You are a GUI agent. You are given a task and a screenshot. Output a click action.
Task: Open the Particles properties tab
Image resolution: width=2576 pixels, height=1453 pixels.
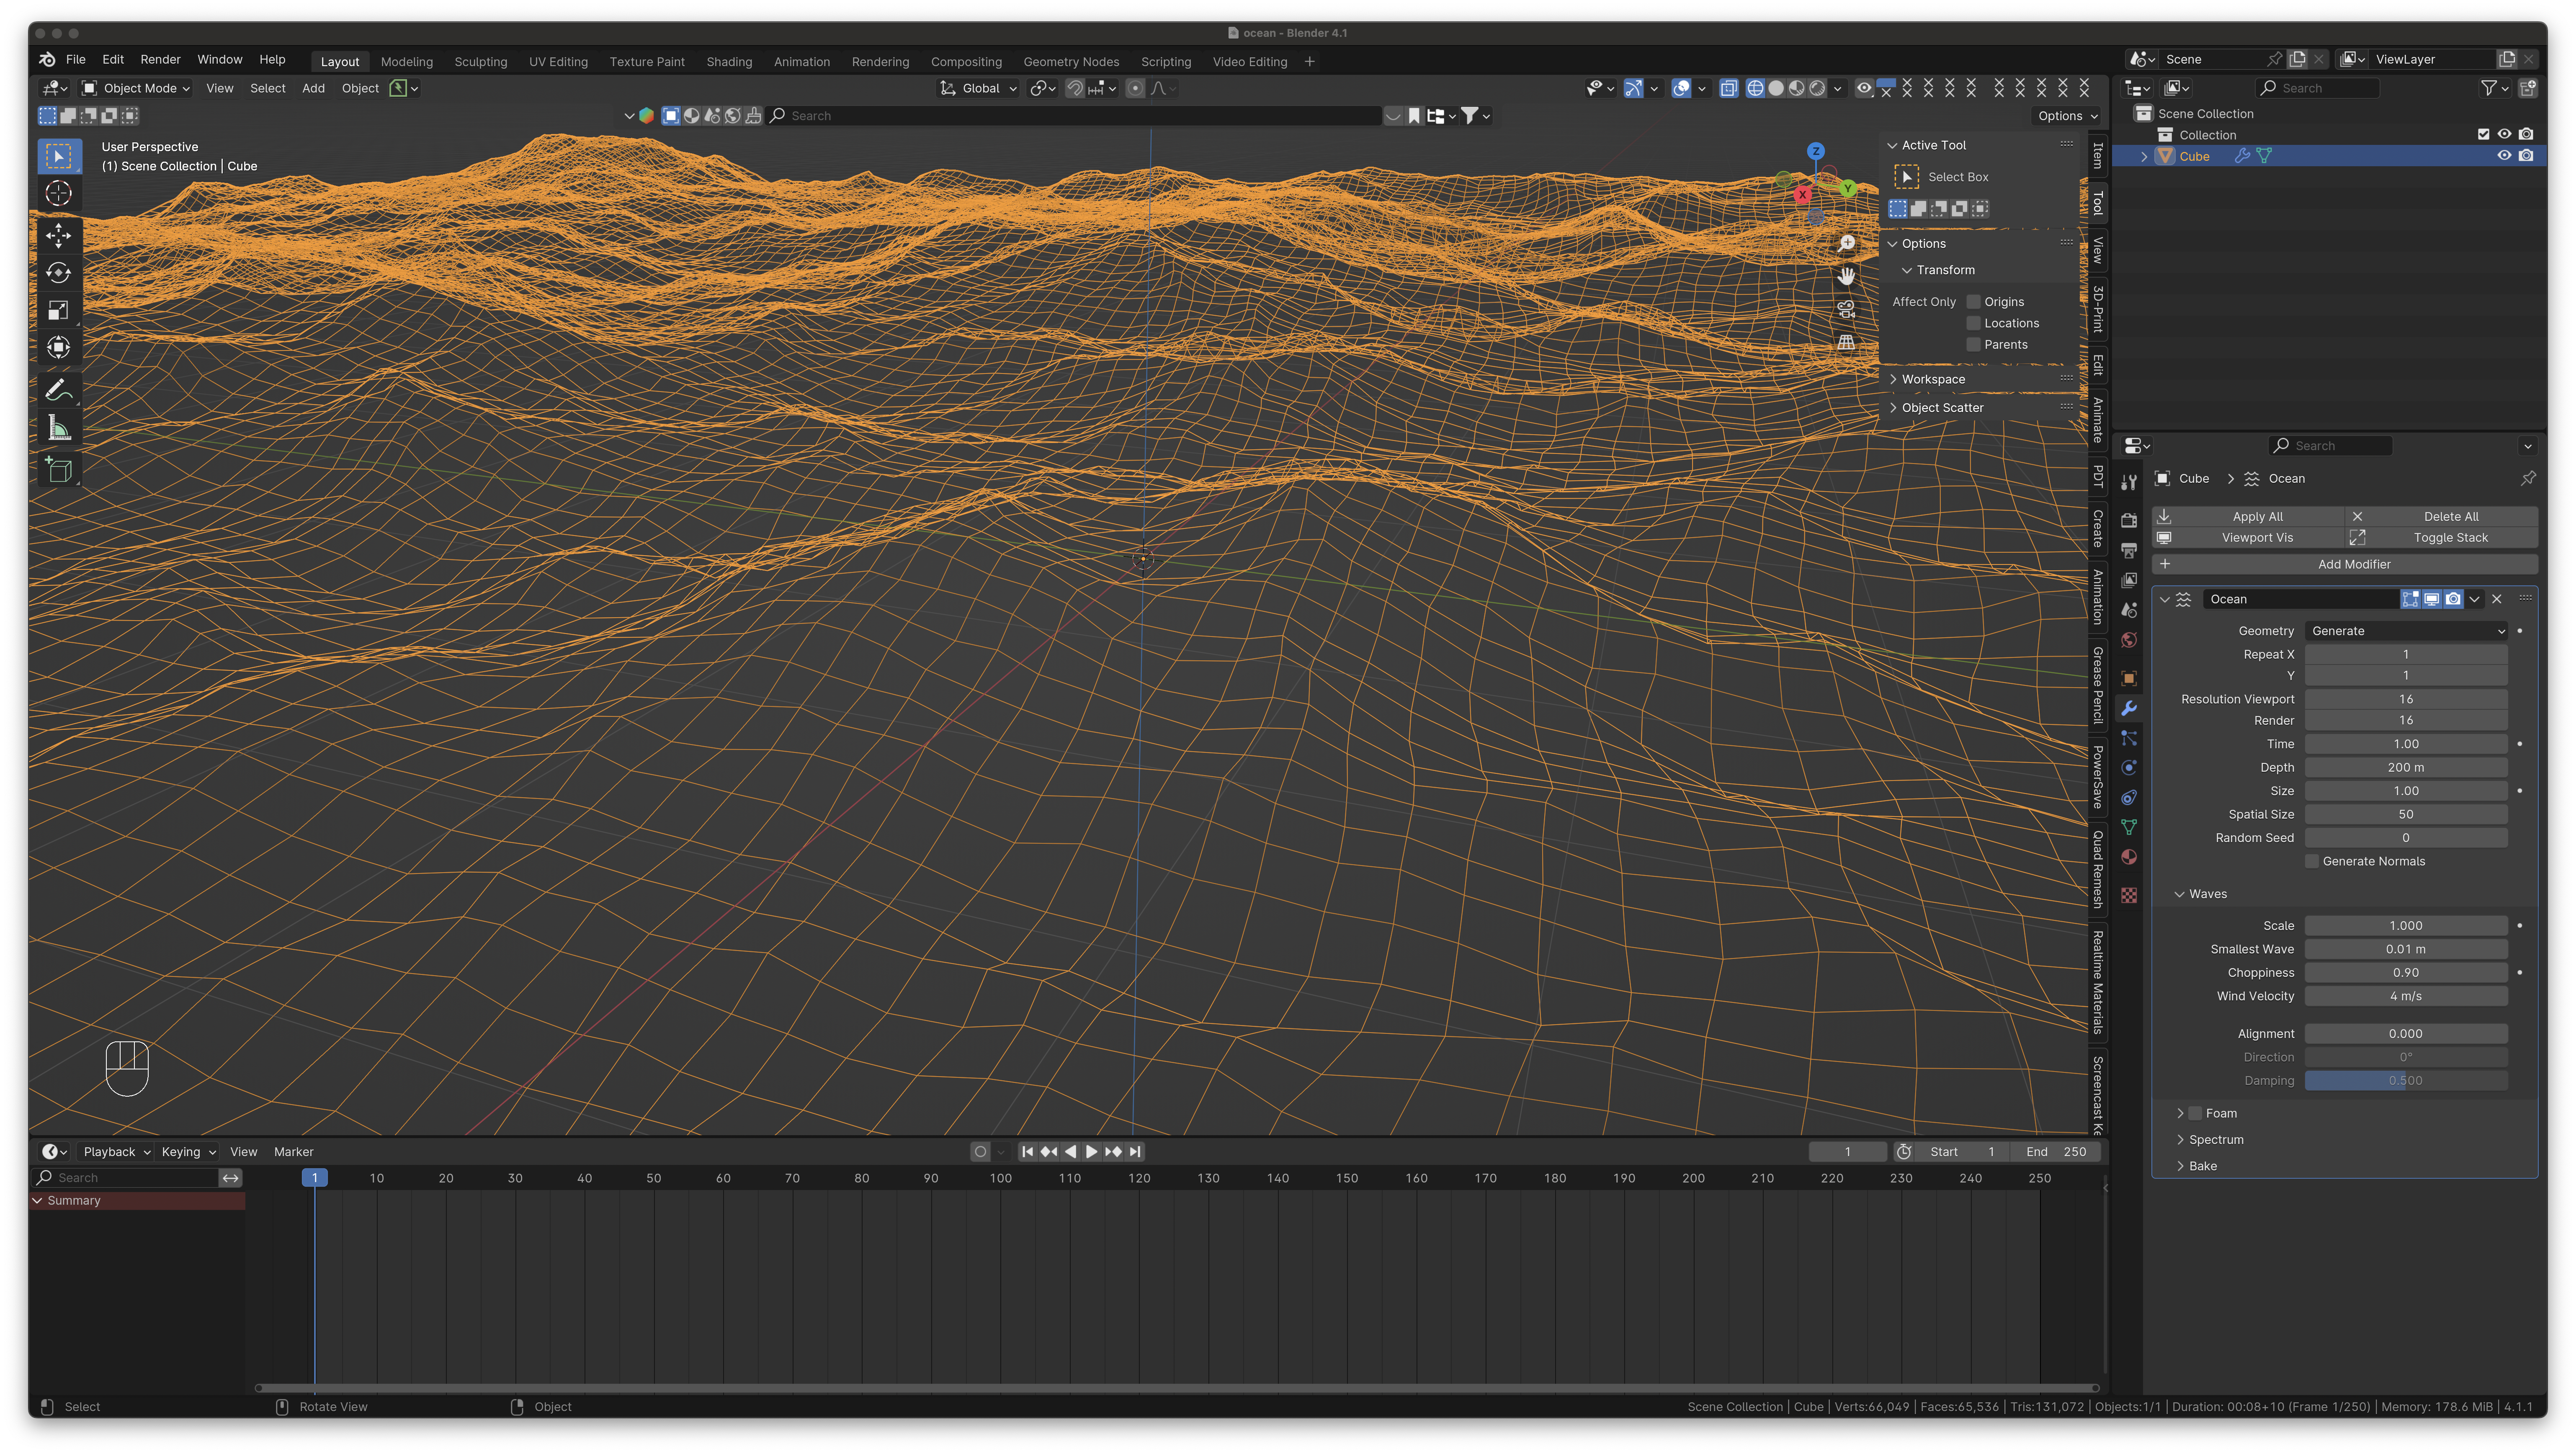click(x=2129, y=738)
